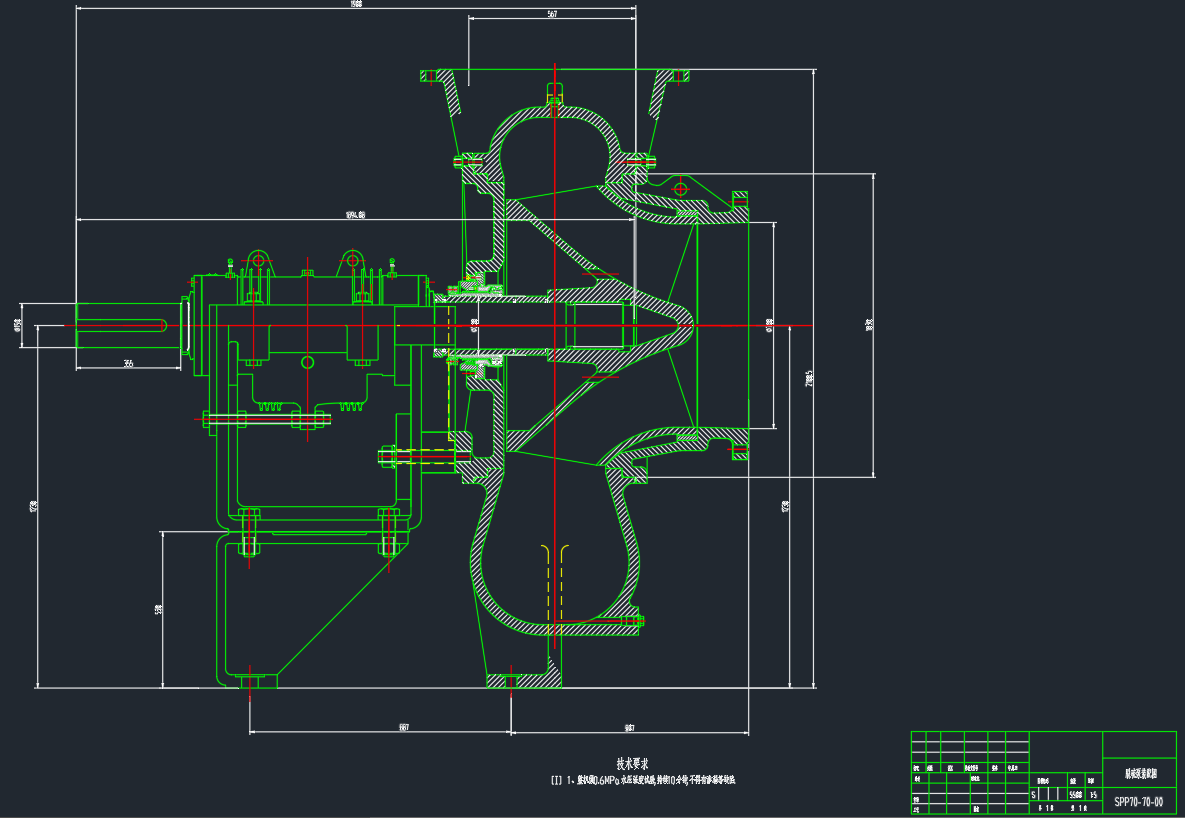Screen dimensions: 1185x818
Task: Click the 1094.68 horizontal dimension text
Action: pos(355,215)
